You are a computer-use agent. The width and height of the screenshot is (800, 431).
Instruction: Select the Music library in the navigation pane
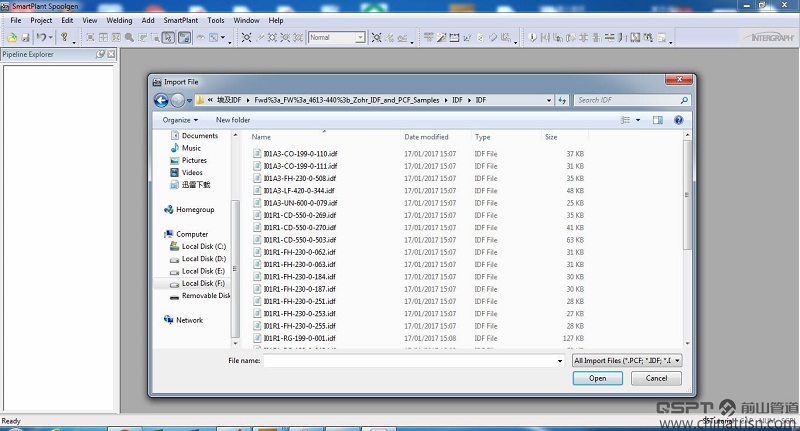[191, 148]
